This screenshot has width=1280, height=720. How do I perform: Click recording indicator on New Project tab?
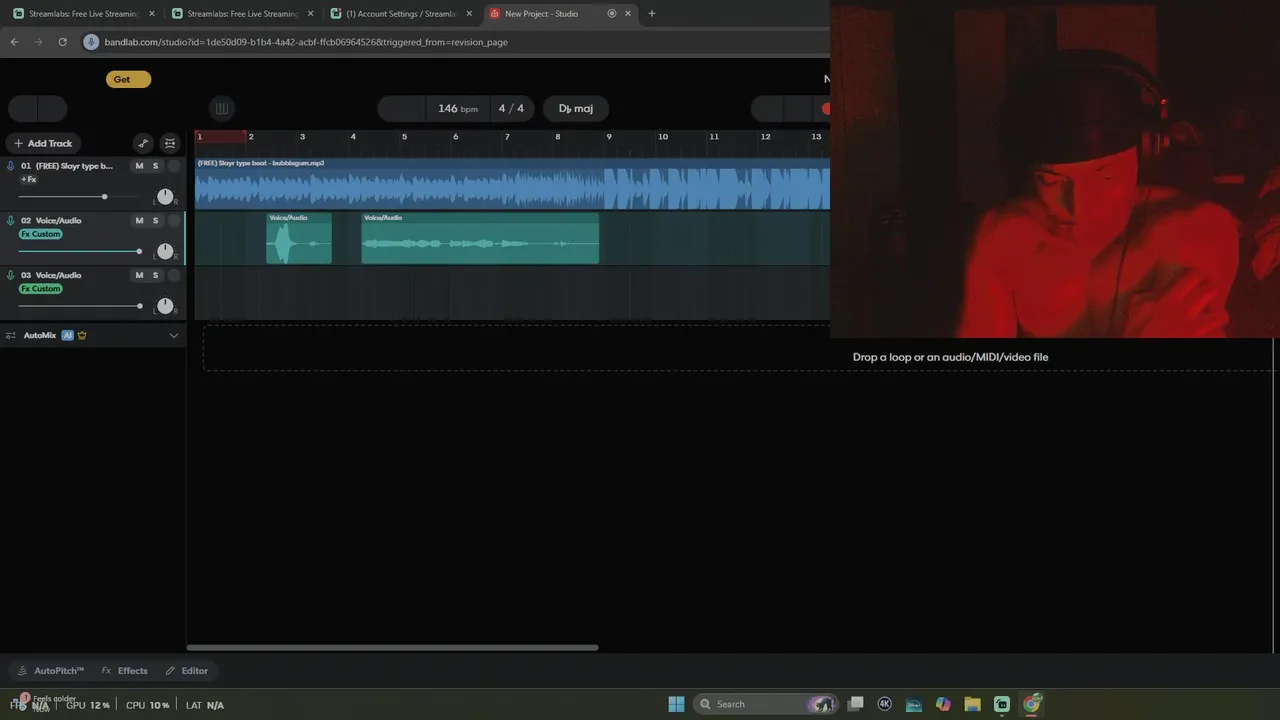tap(612, 14)
